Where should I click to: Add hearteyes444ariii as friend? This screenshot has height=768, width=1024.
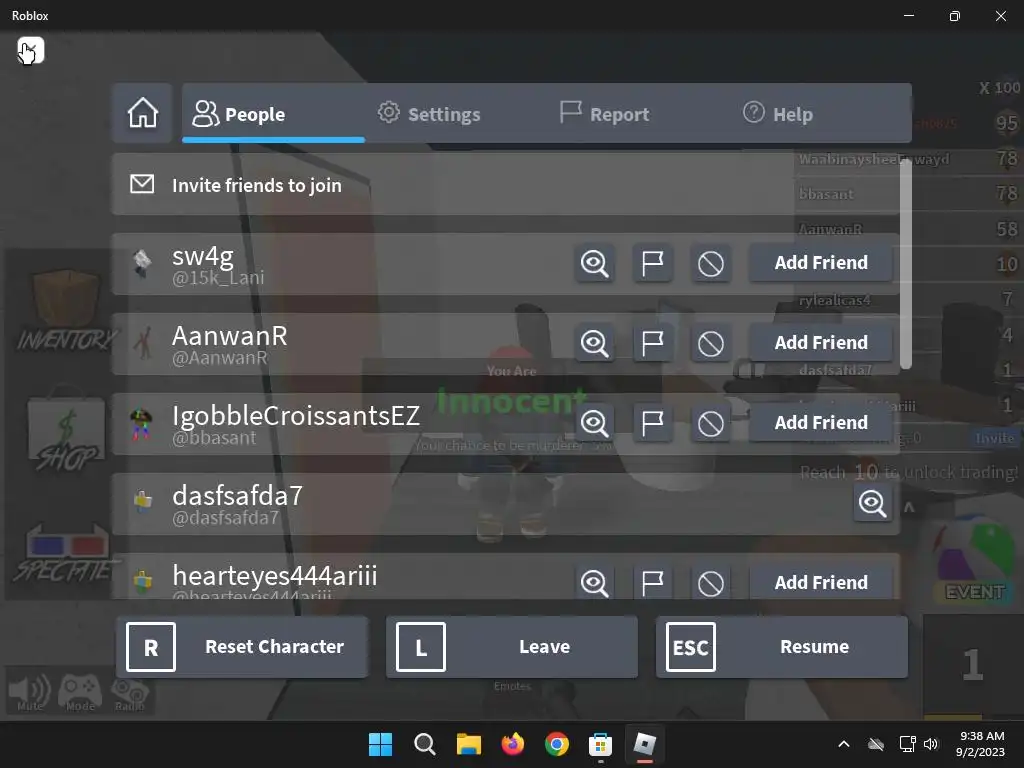[821, 582]
